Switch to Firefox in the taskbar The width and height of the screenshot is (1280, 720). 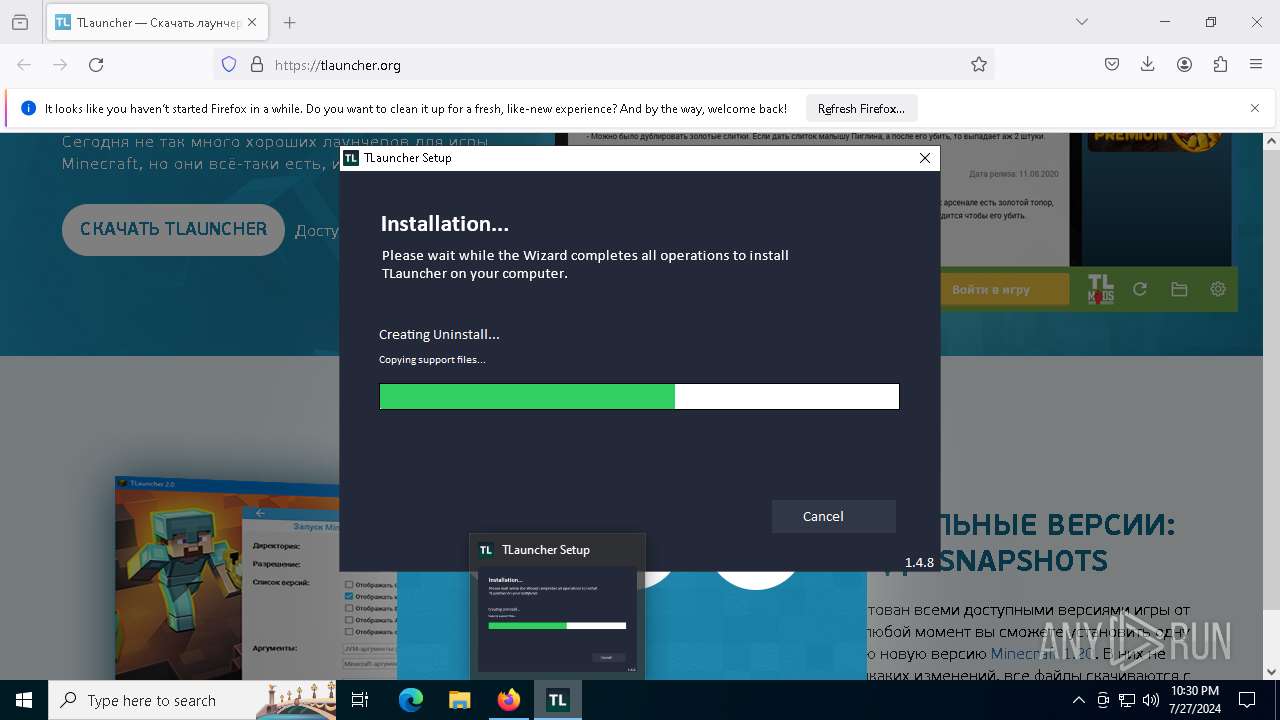(x=509, y=700)
